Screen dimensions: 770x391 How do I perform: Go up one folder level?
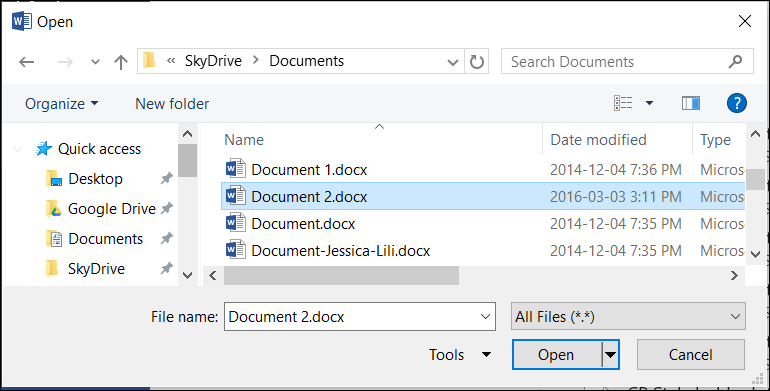(120, 62)
